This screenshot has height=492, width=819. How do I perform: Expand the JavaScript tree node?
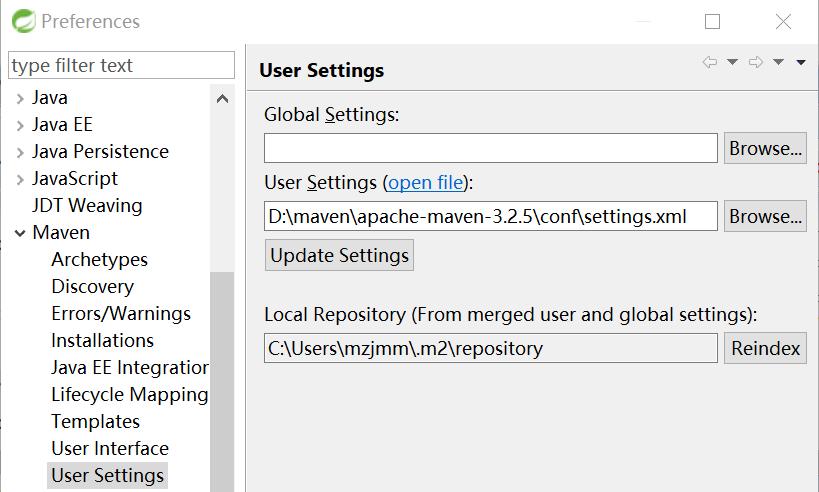click(20, 180)
